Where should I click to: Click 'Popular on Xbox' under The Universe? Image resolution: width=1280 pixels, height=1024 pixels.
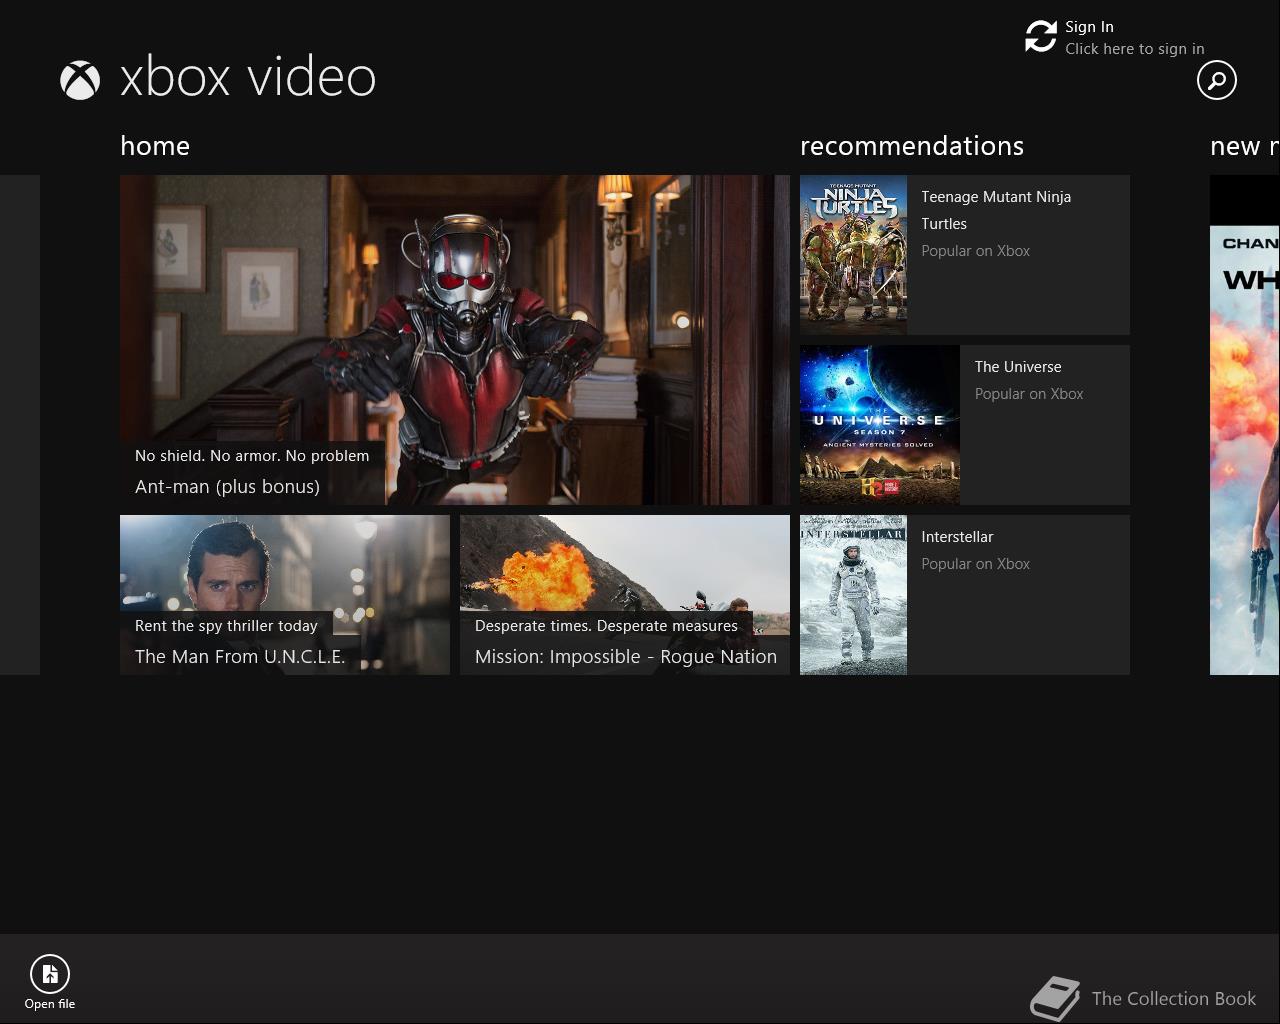point(1029,394)
